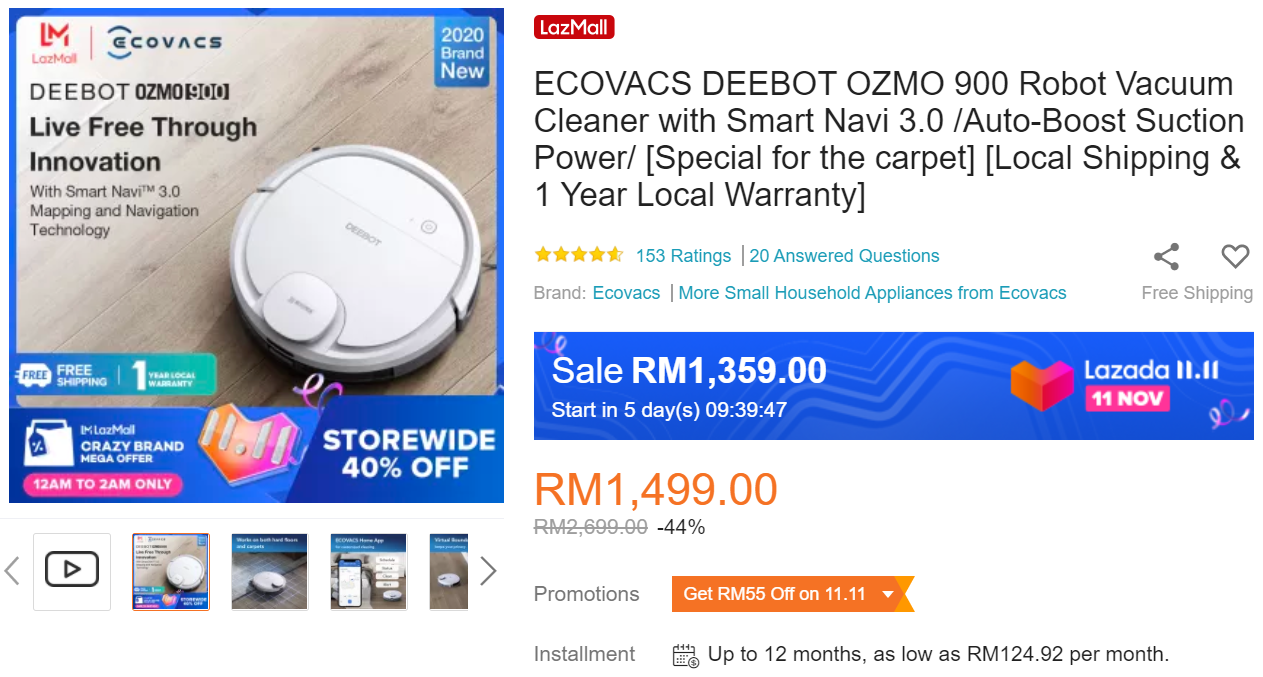
Task: Play the product video thumbnail
Action: pyautogui.click(x=72, y=571)
